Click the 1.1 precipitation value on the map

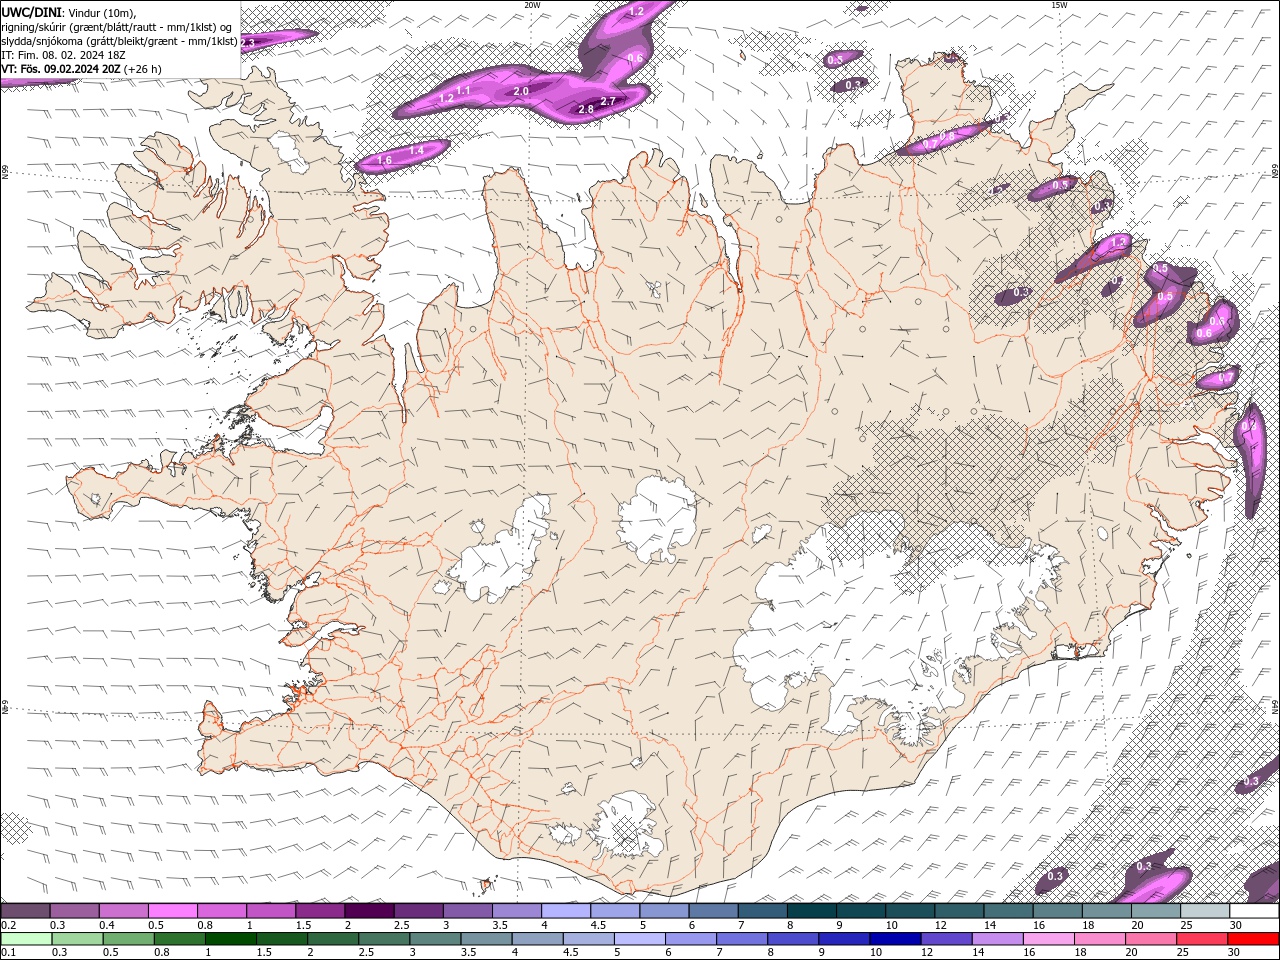click(464, 91)
